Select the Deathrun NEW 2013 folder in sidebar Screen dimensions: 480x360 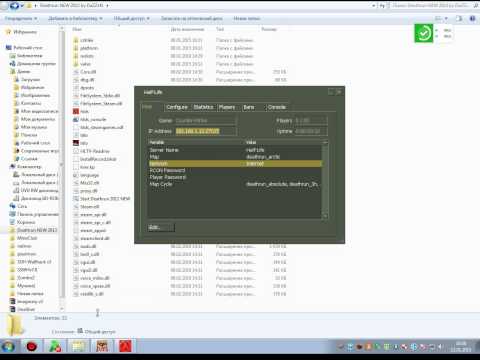pos(37,230)
